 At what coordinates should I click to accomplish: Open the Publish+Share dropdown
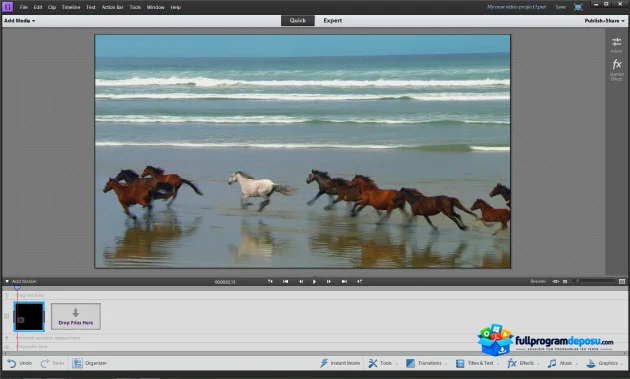click(x=604, y=20)
